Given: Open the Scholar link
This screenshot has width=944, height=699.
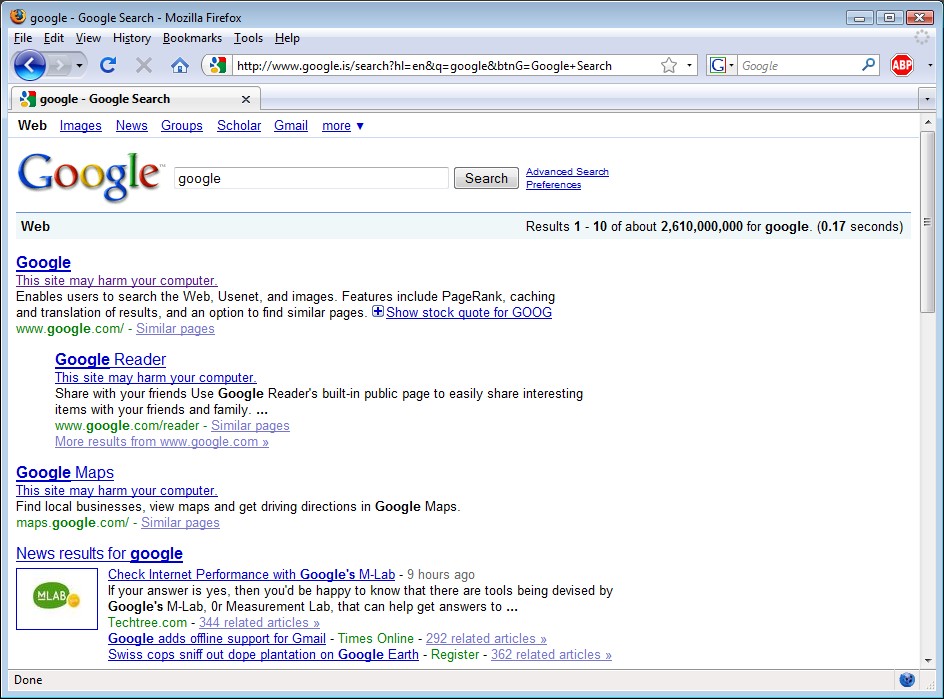Looking at the screenshot, I should tap(239, 125).
